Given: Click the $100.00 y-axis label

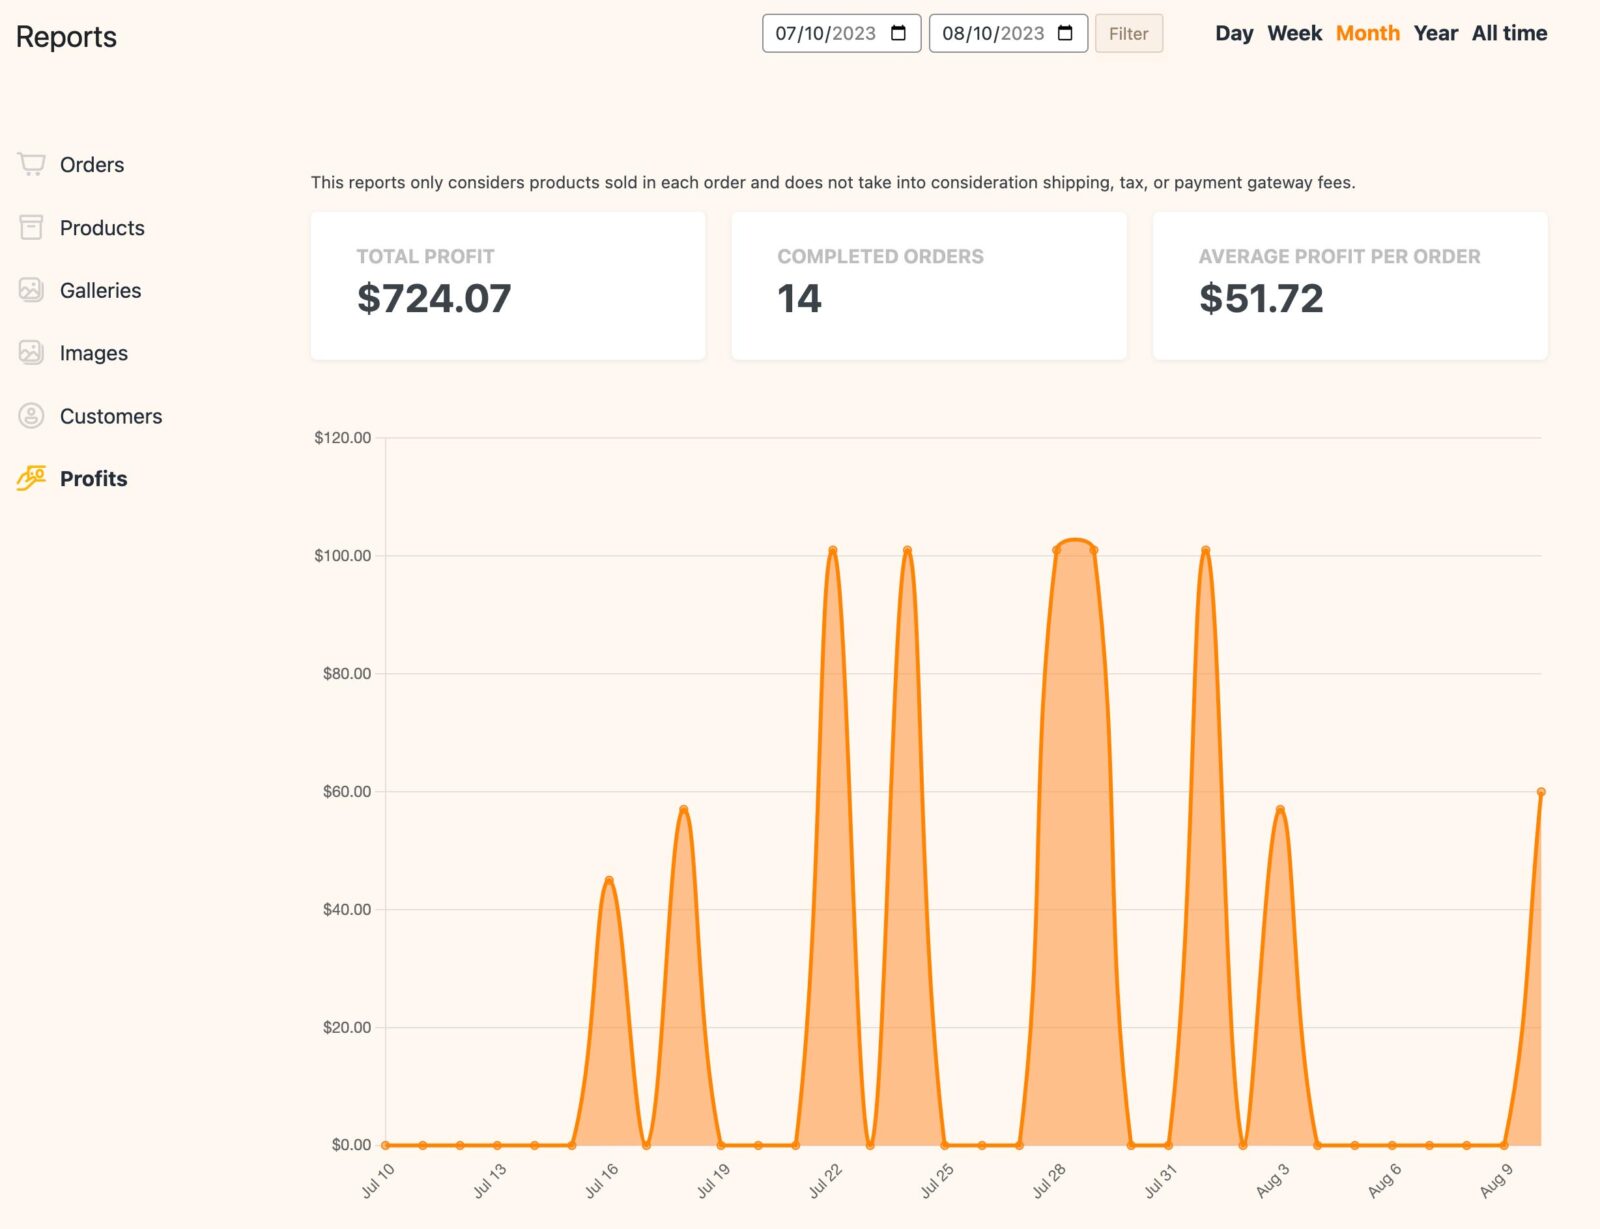Looking at the screenshot, I should [x=342, y=556].
